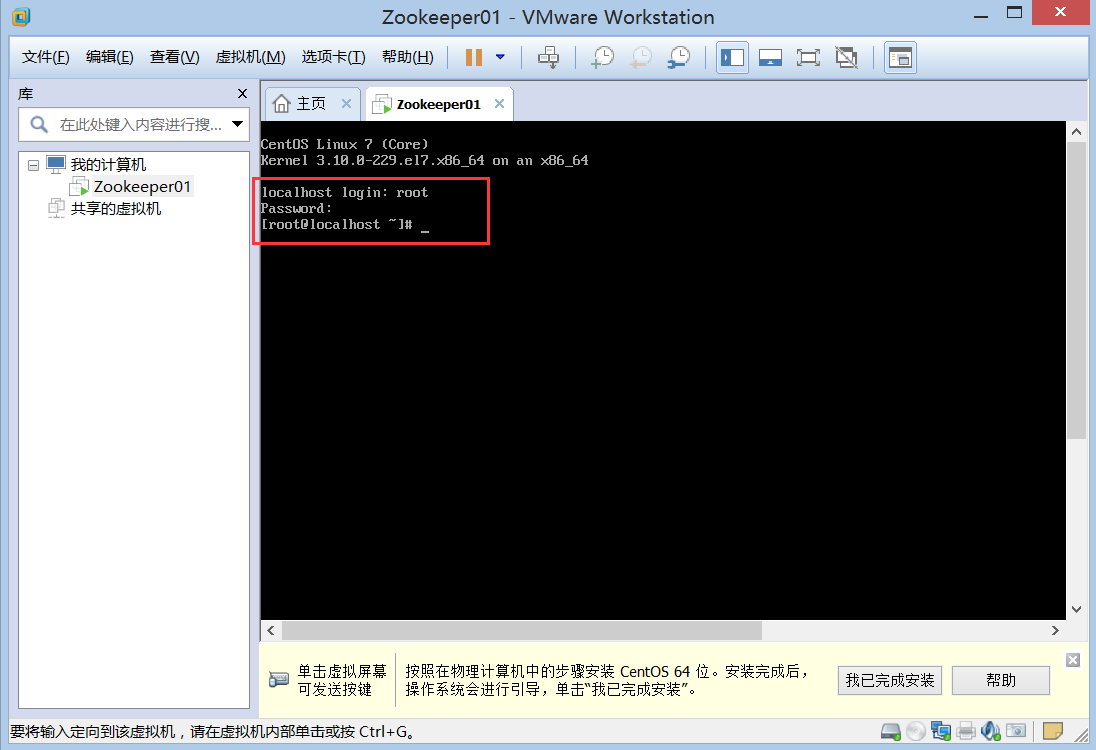Close the Zookeeper01 tab
This screenshot has height=750, width=1096.
(x=499, y=103)
